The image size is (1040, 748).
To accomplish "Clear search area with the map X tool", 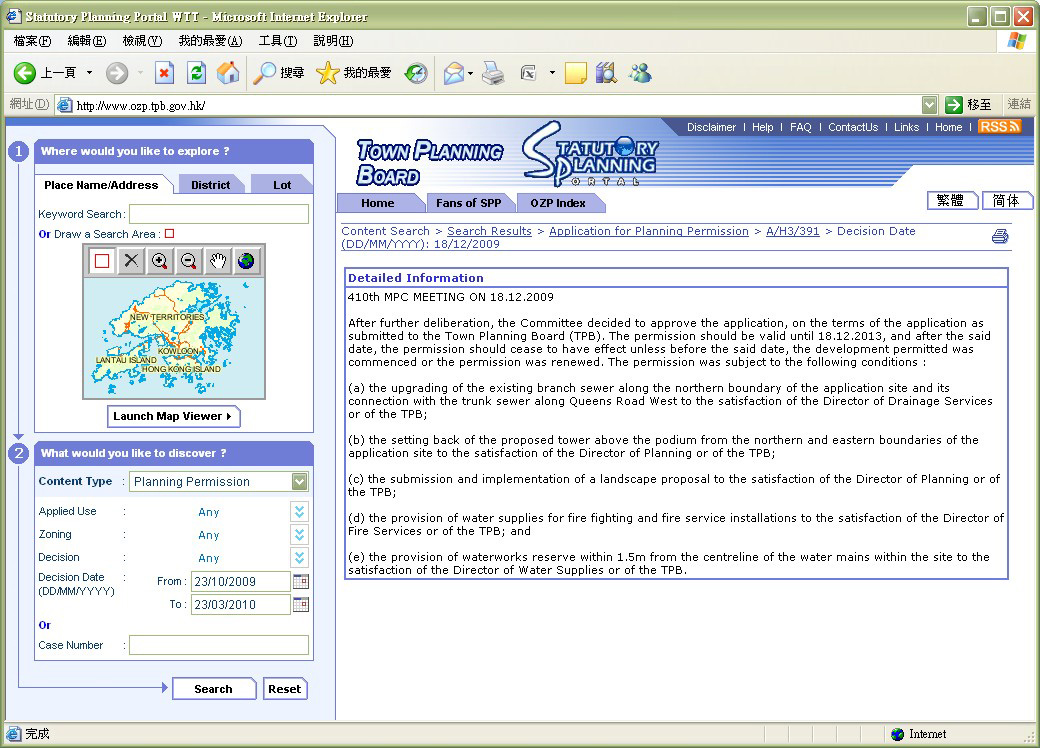I will point(131,261).
